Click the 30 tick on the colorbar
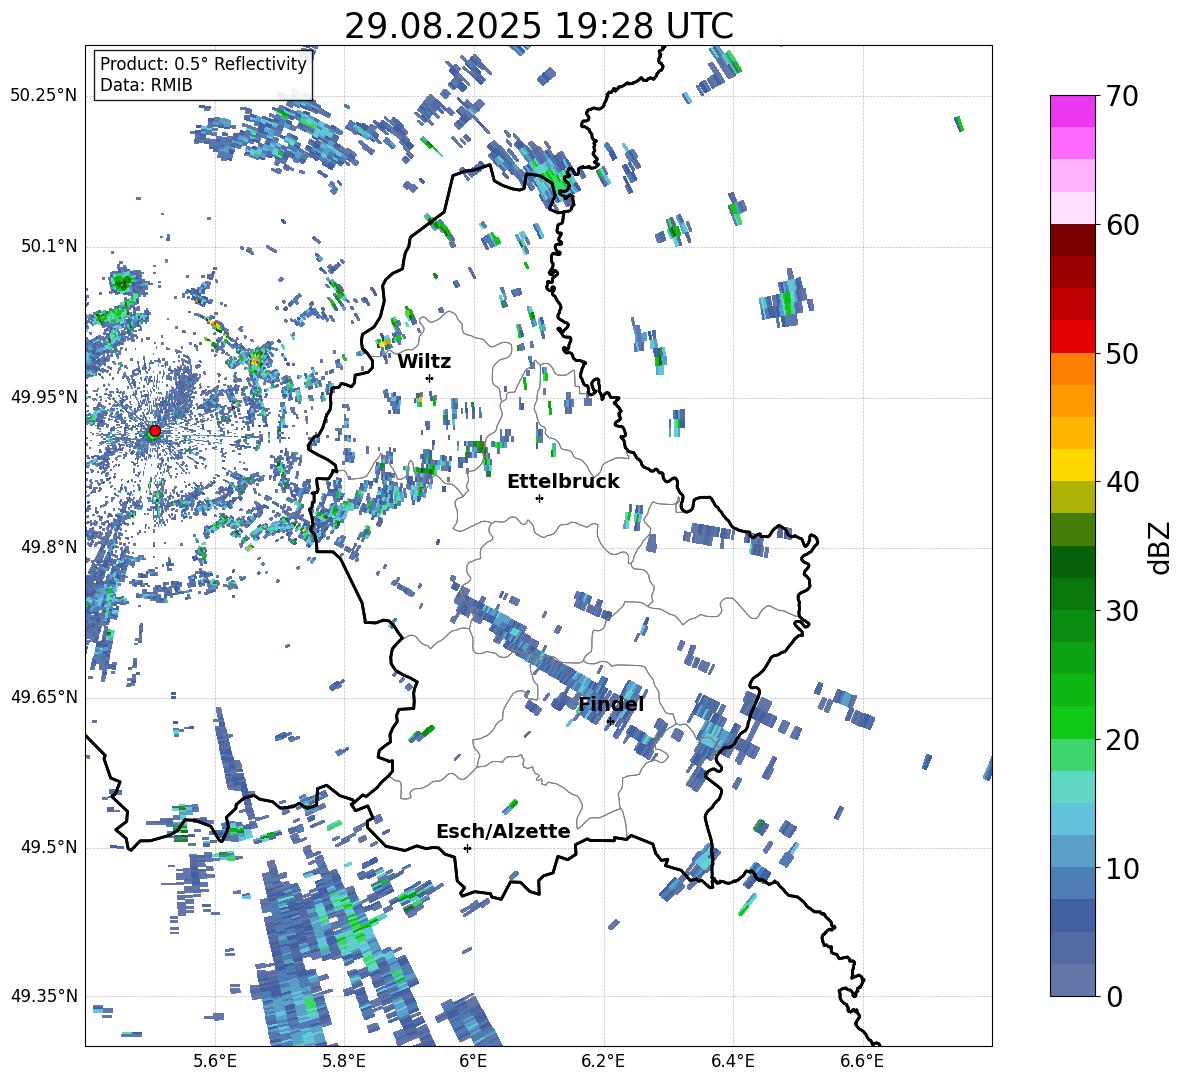The image size is (1184, 1081). click(x=1122, y=611)
